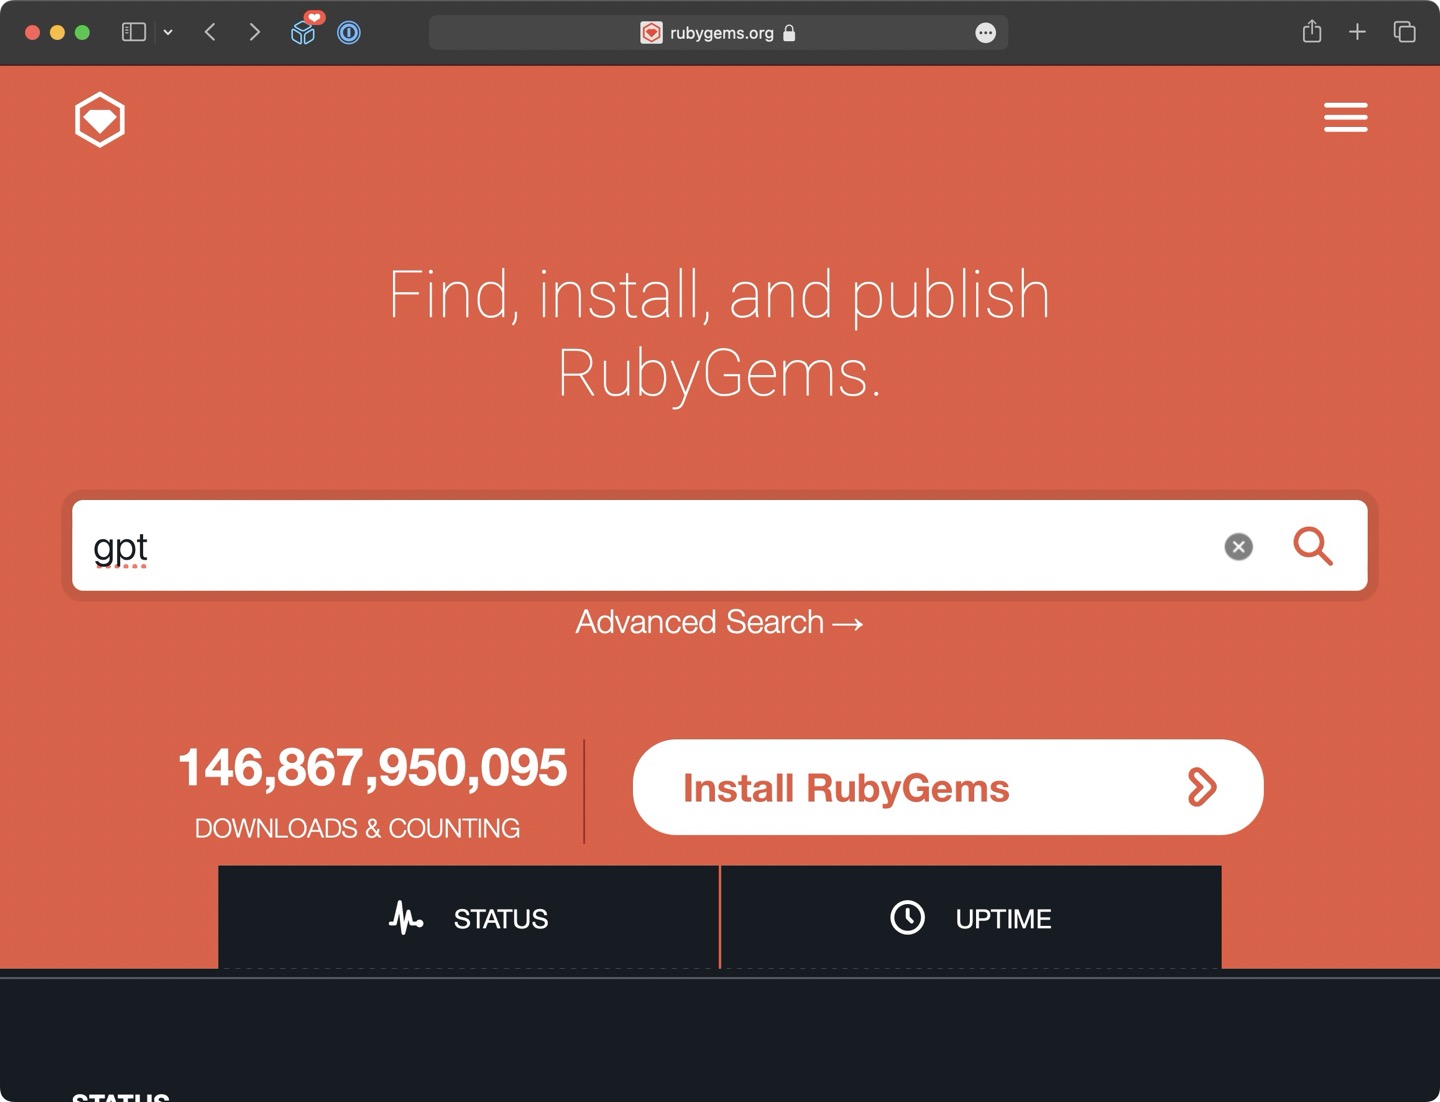This screenshot has height=1102, width=1440.
Task: Open the page options ellipsis menu
Action: pos(985,33)
